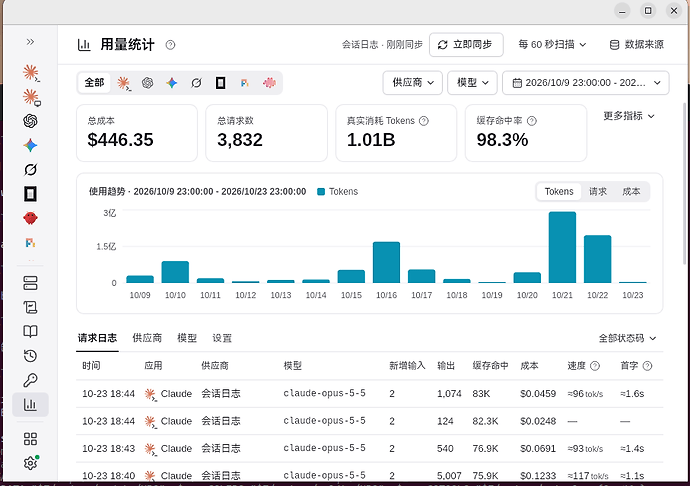Expand the sidebar with the double-chevron icon

[x=30, y=42]
